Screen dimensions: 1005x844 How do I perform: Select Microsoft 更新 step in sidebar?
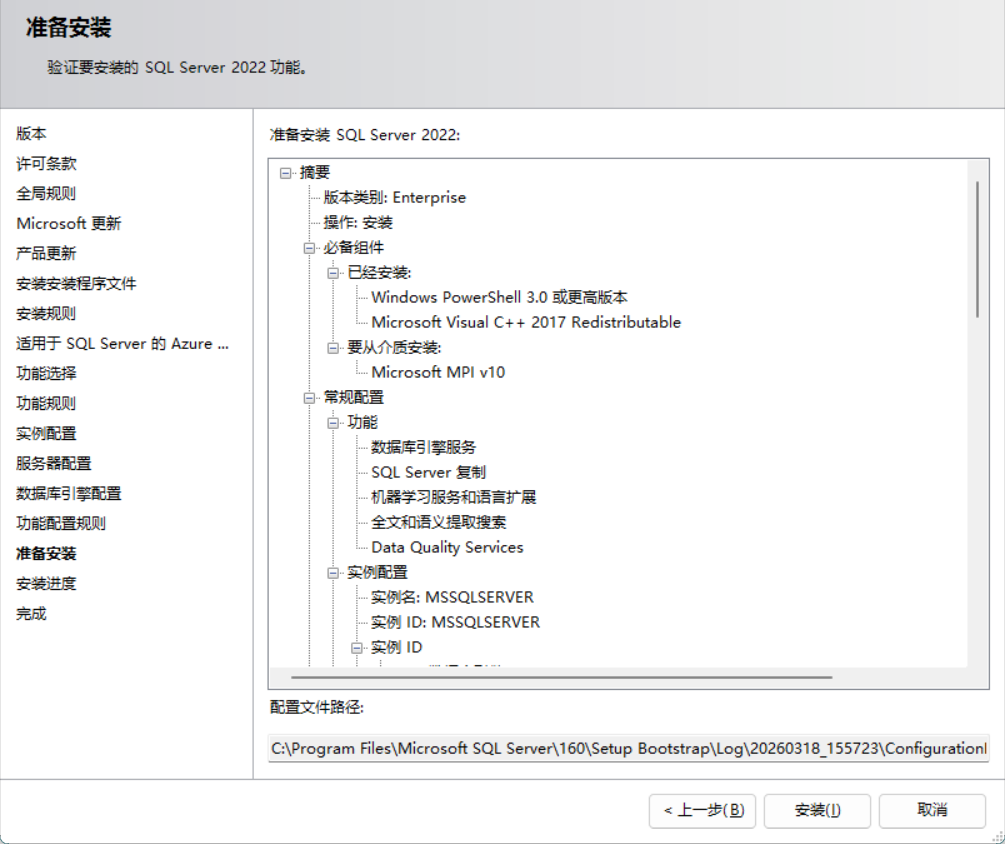tap(69, 224)
